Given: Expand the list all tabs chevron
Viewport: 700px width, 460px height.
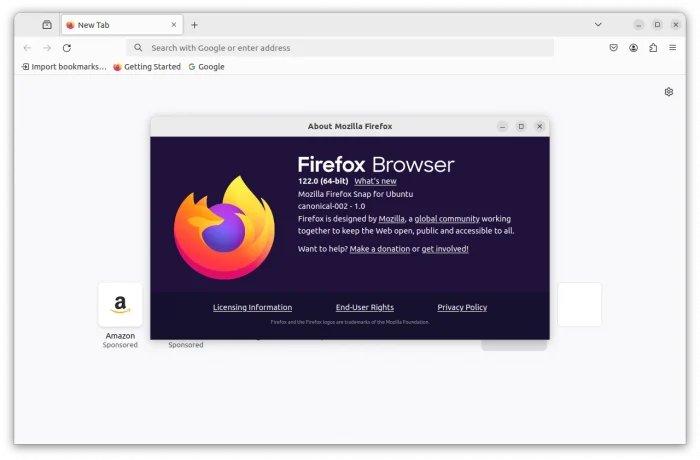Looking at the screenshot, I should (x=598, y=25).
